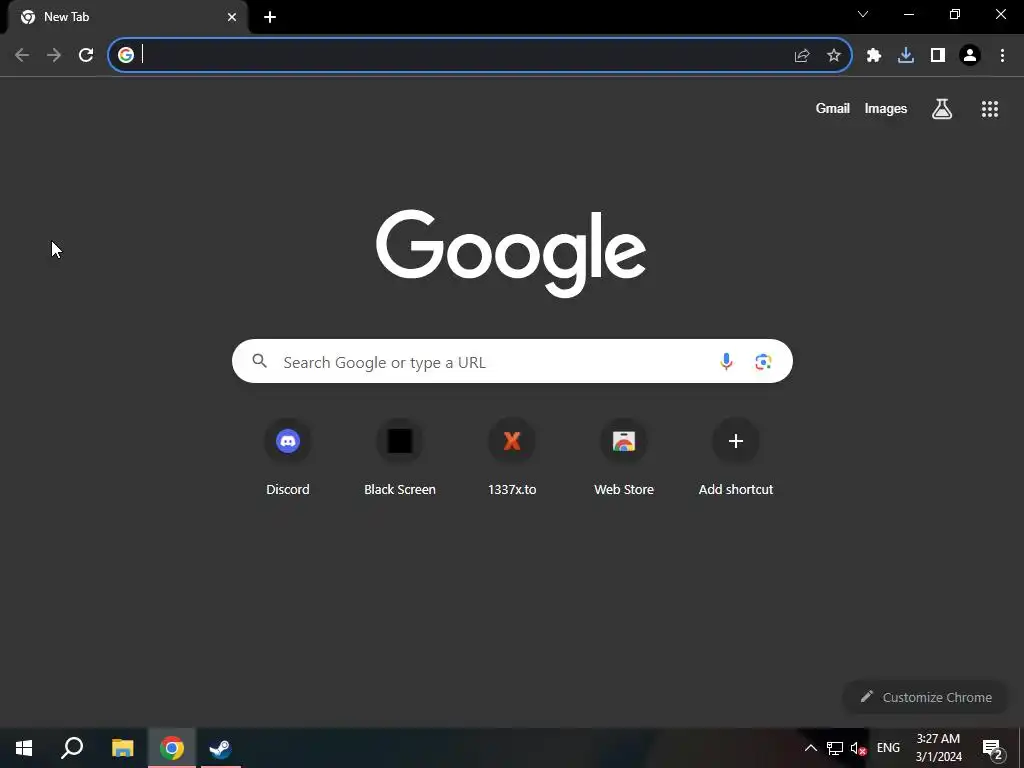Click the muted volume tray icon
Image resolution: width=1024 pixels, height=768 pixels.
(858, 748)
